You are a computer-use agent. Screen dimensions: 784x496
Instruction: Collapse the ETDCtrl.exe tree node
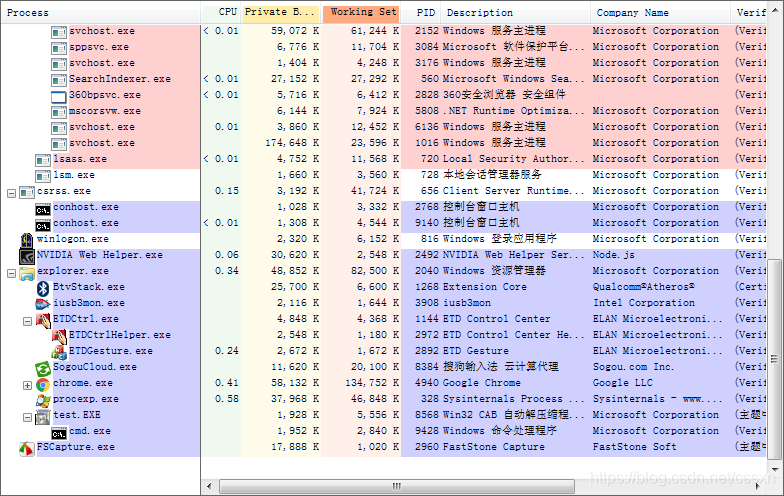pos(28,321)
